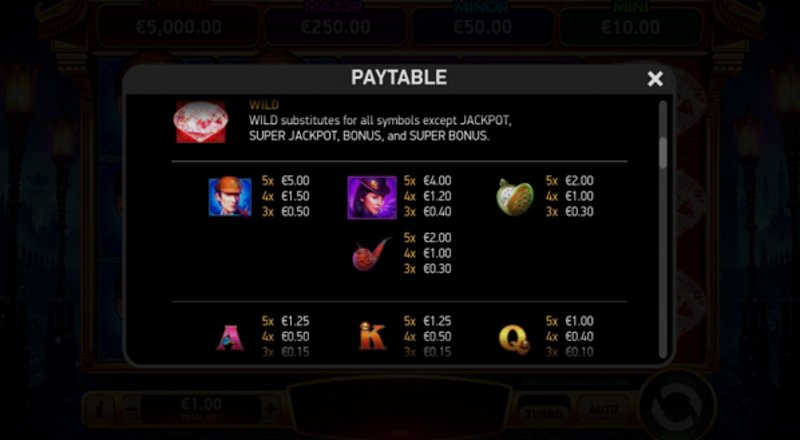The image size is (800, 440).
Task: Select the gold Q card symbol
Action: coord(514,339)
